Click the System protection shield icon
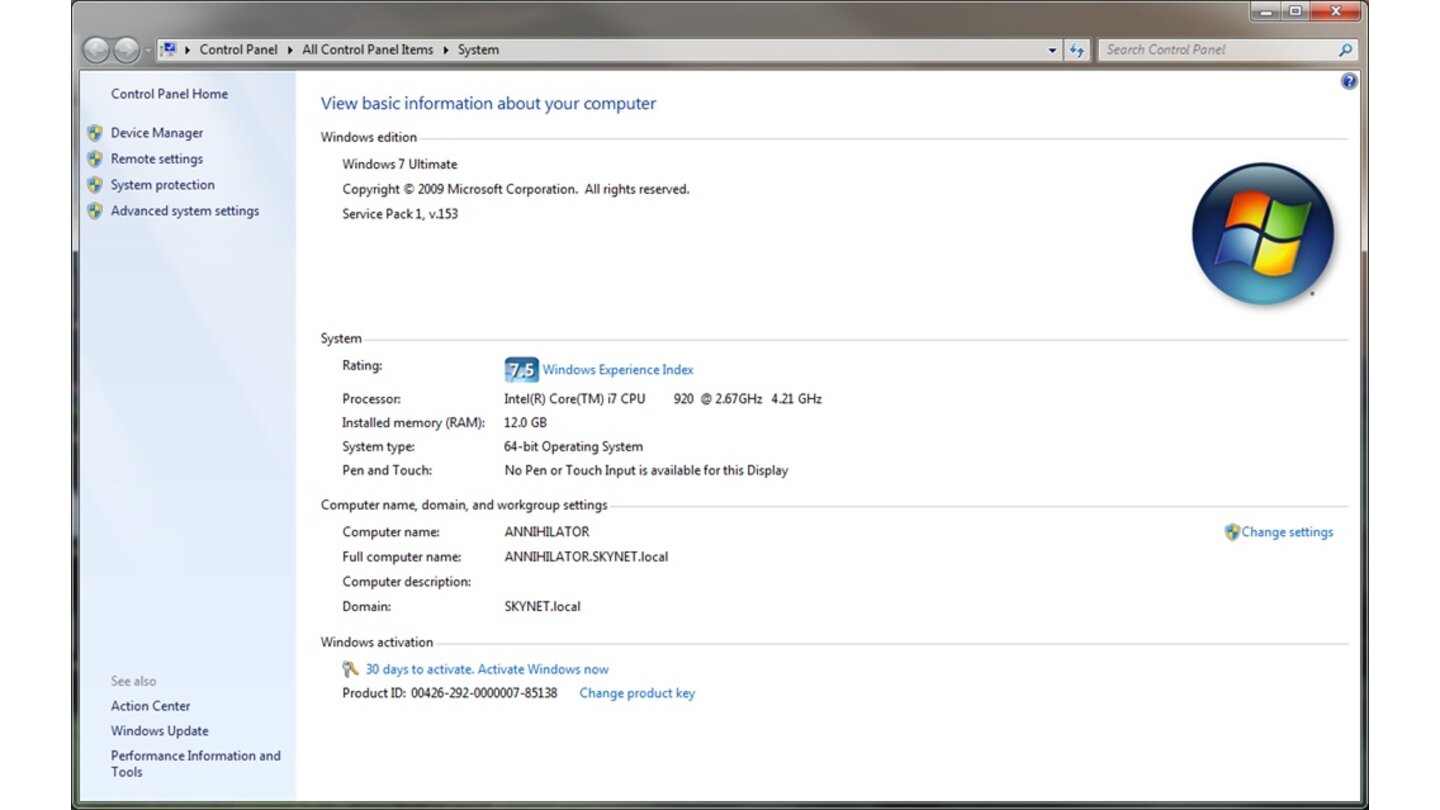The image size is (1440, 810). pos(95,185)
